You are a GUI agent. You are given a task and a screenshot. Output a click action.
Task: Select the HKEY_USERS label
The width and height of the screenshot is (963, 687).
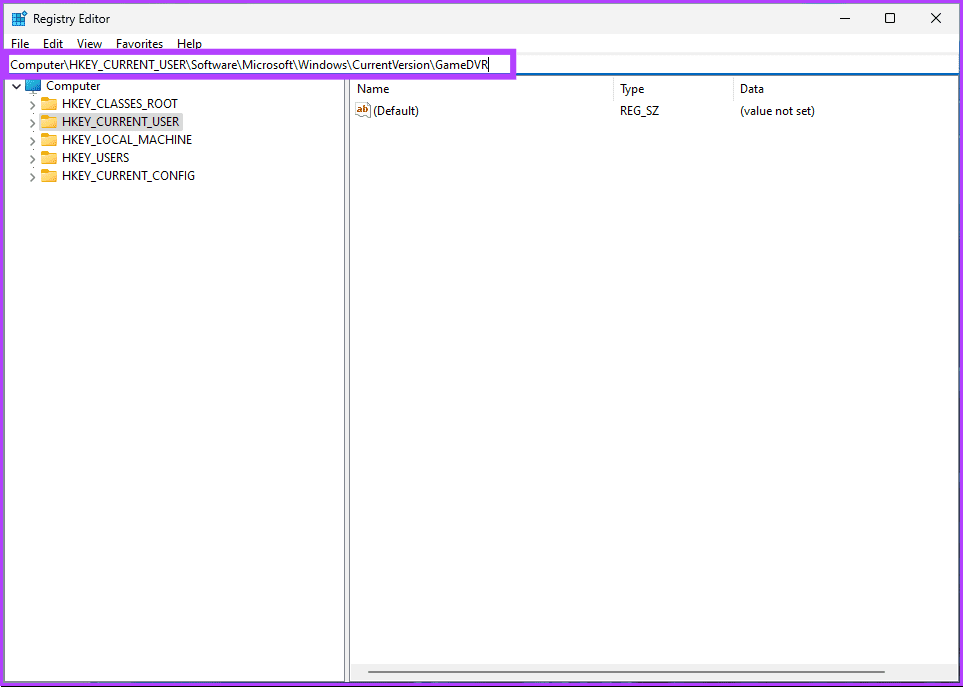96,158
